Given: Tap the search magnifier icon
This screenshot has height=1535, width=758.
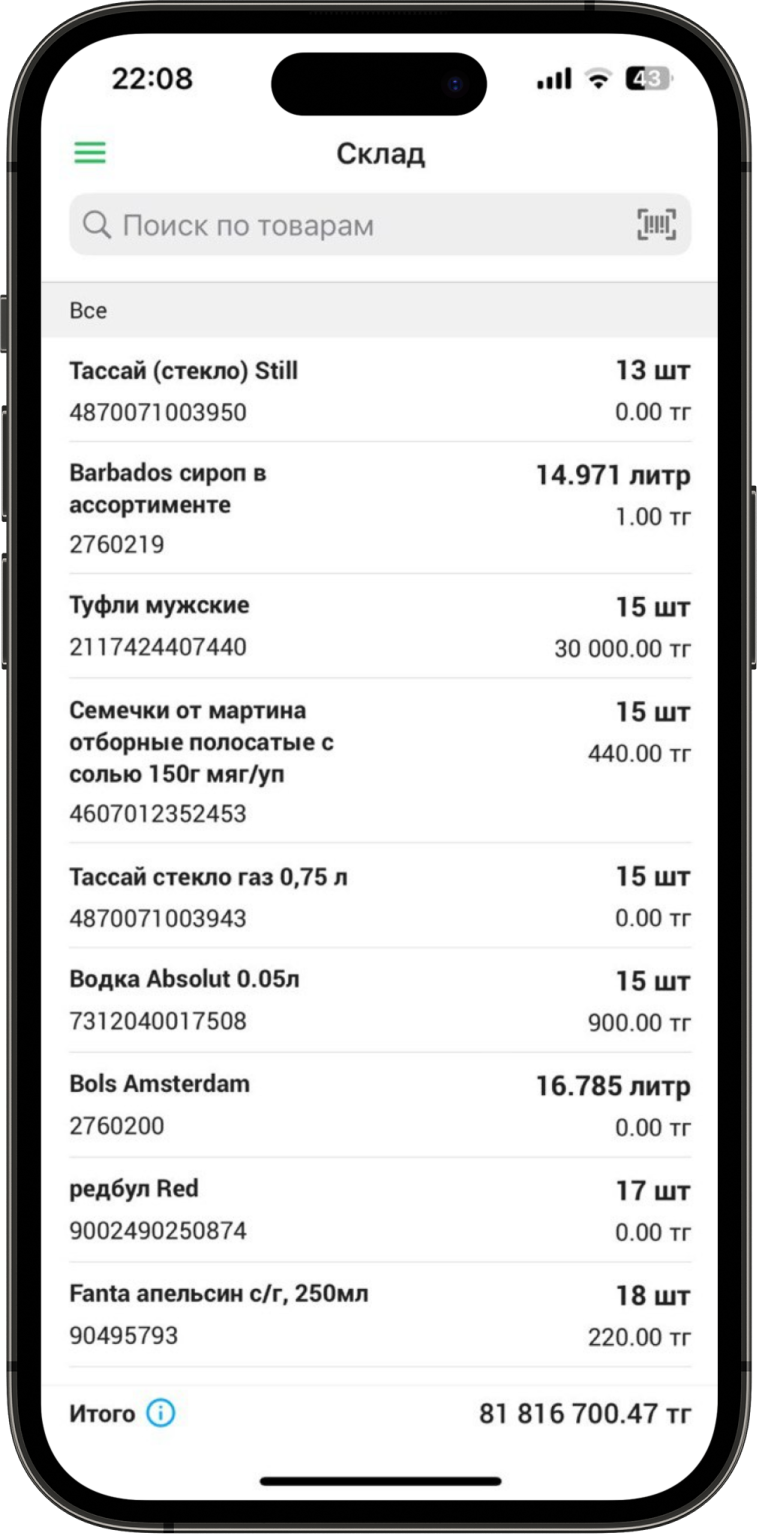Looking at the screenshot, I should pyautogui.click(x=97, y=224).
